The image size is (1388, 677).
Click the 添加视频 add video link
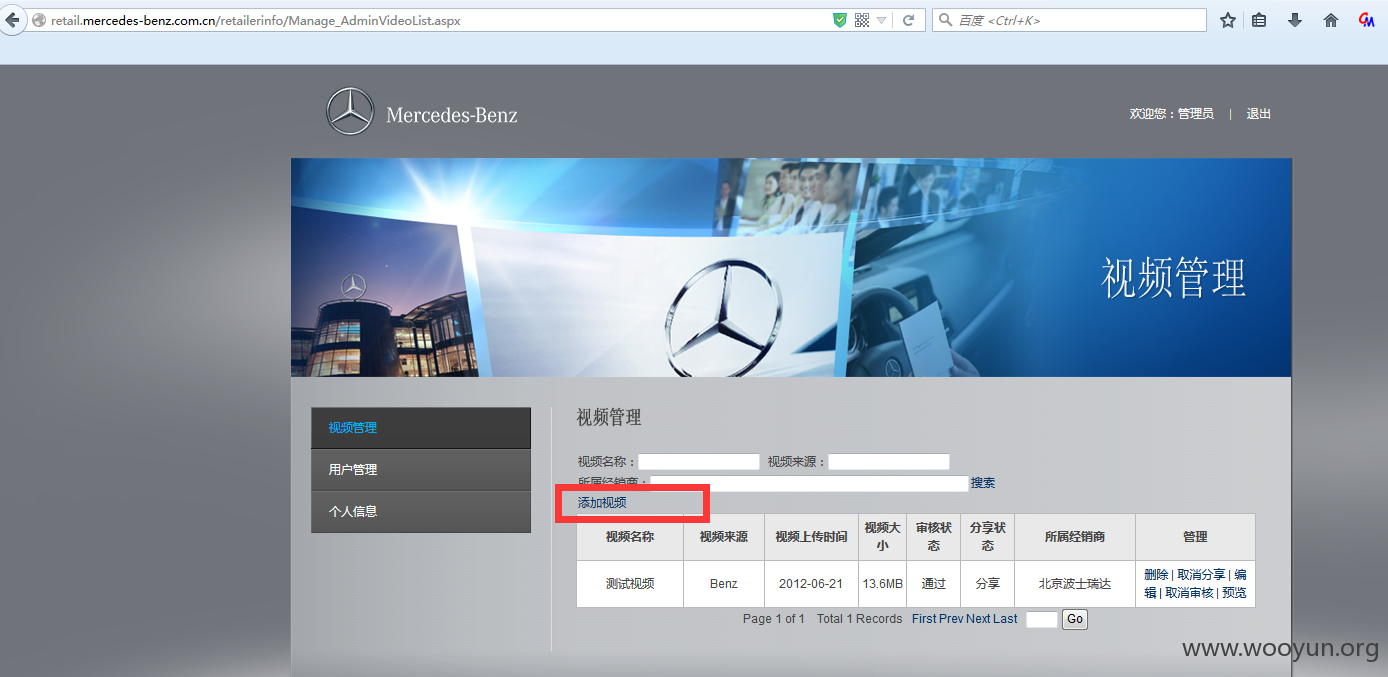602,503
